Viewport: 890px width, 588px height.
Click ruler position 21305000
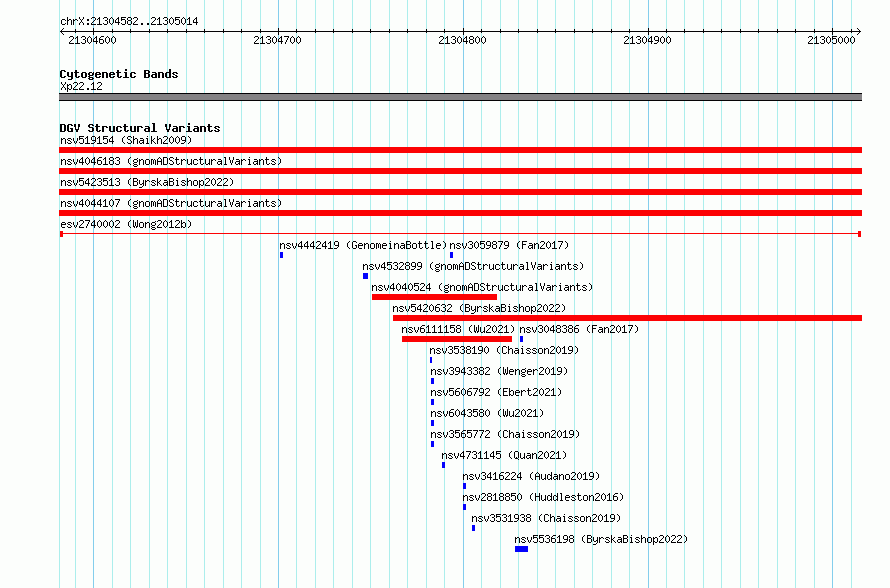click(831, 40)
